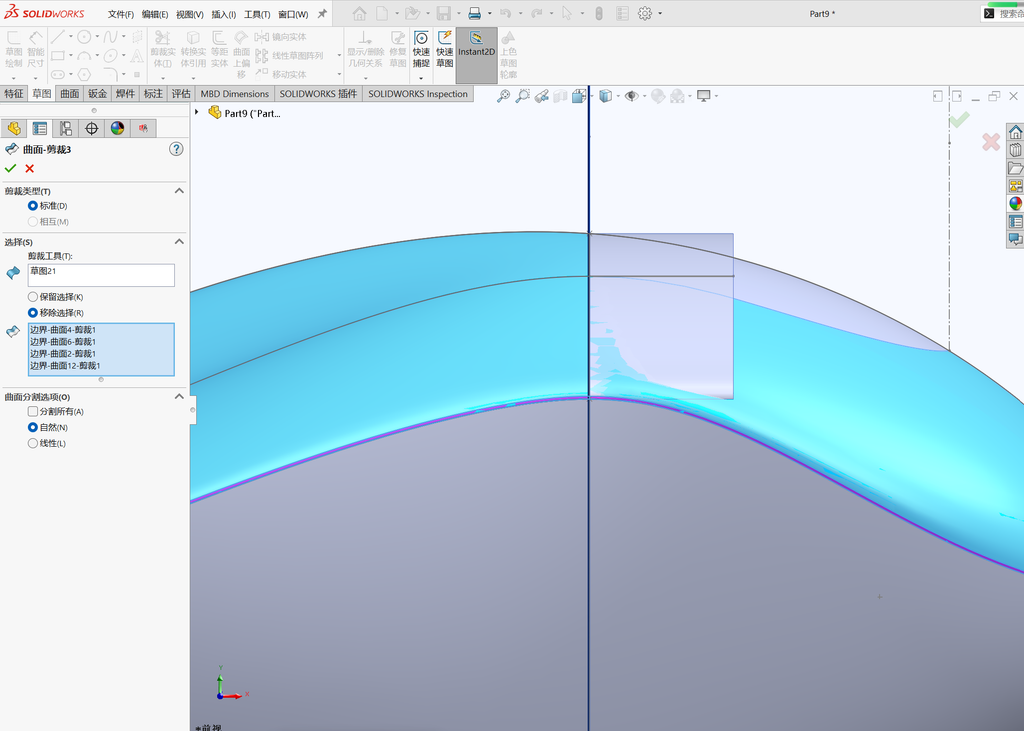Viewport: 1024px width, 731px height.
Task: Open the 工具(T) menu
Action: point(257,14)
